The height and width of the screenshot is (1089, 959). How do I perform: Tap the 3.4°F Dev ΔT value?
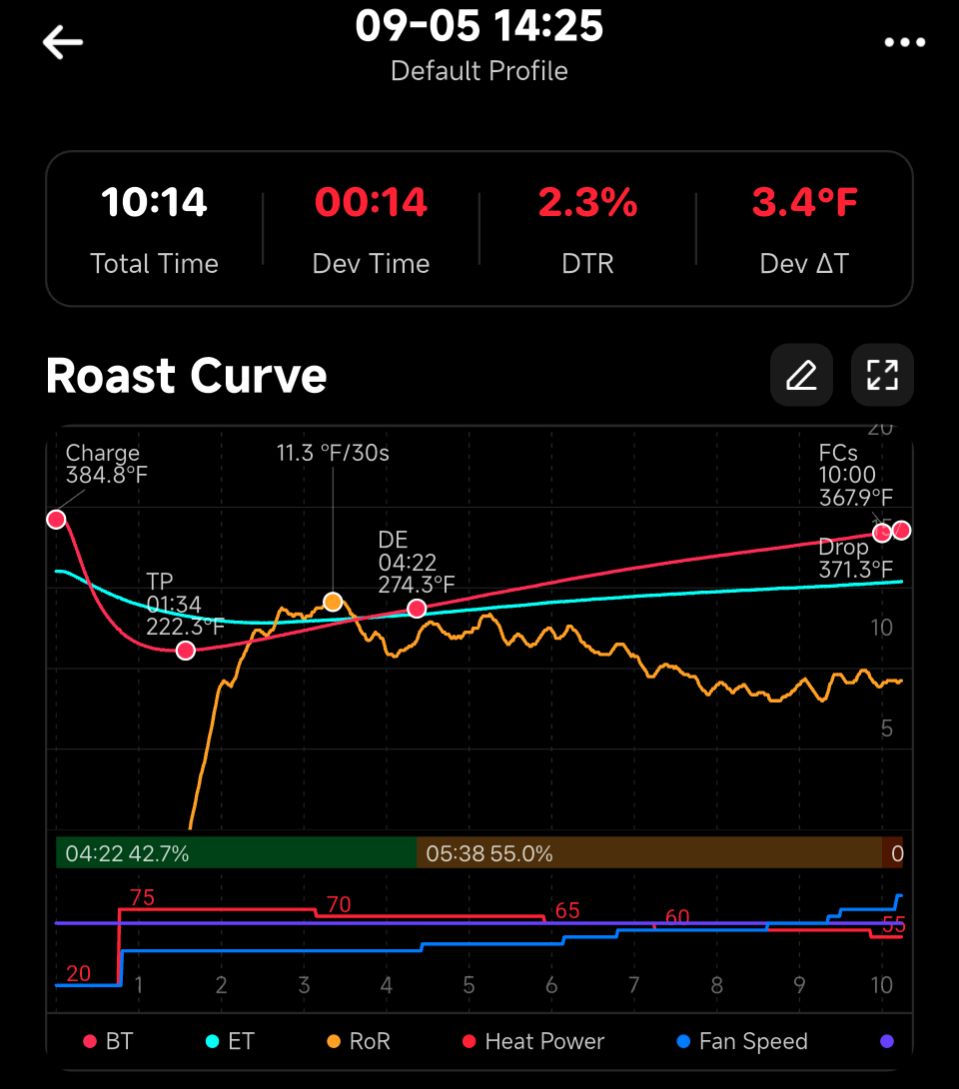click(804, 202)
